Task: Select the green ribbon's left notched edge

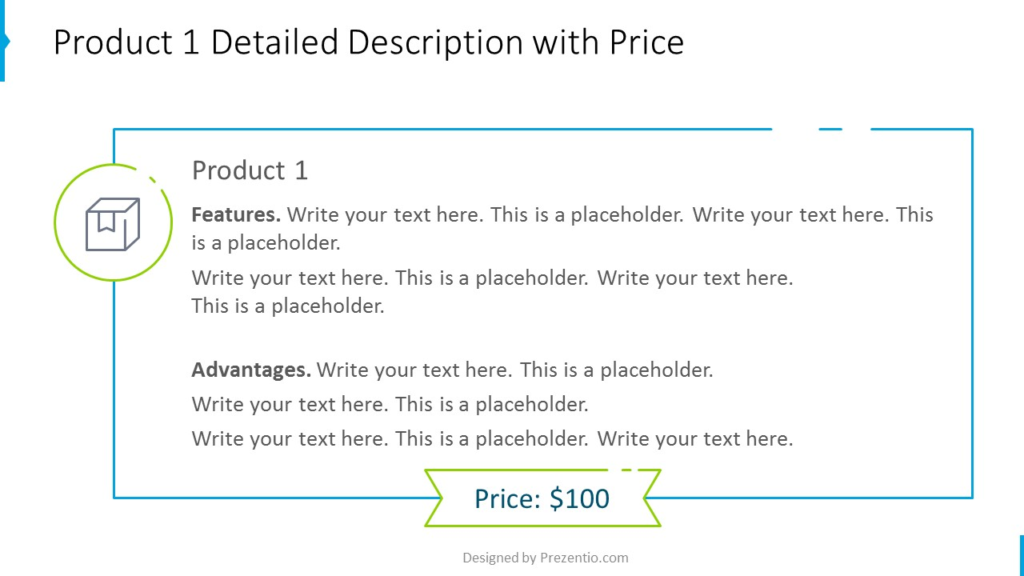Action: pos(434,498)
